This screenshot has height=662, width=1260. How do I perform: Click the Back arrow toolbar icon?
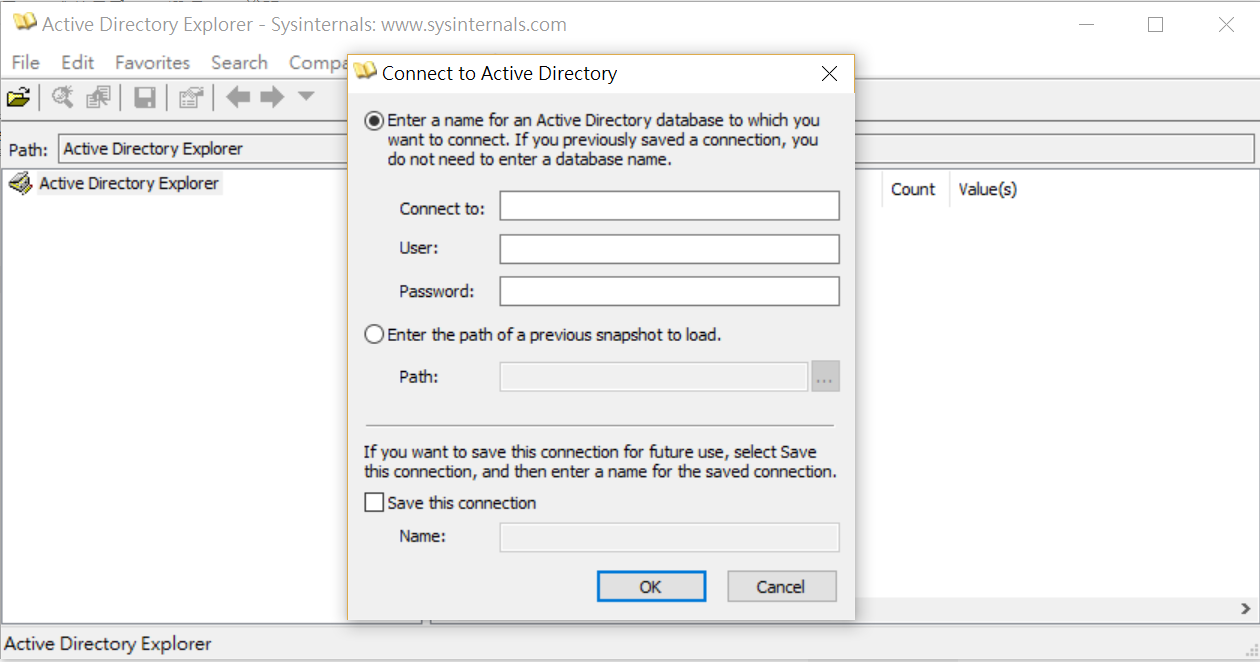[238, 97]
